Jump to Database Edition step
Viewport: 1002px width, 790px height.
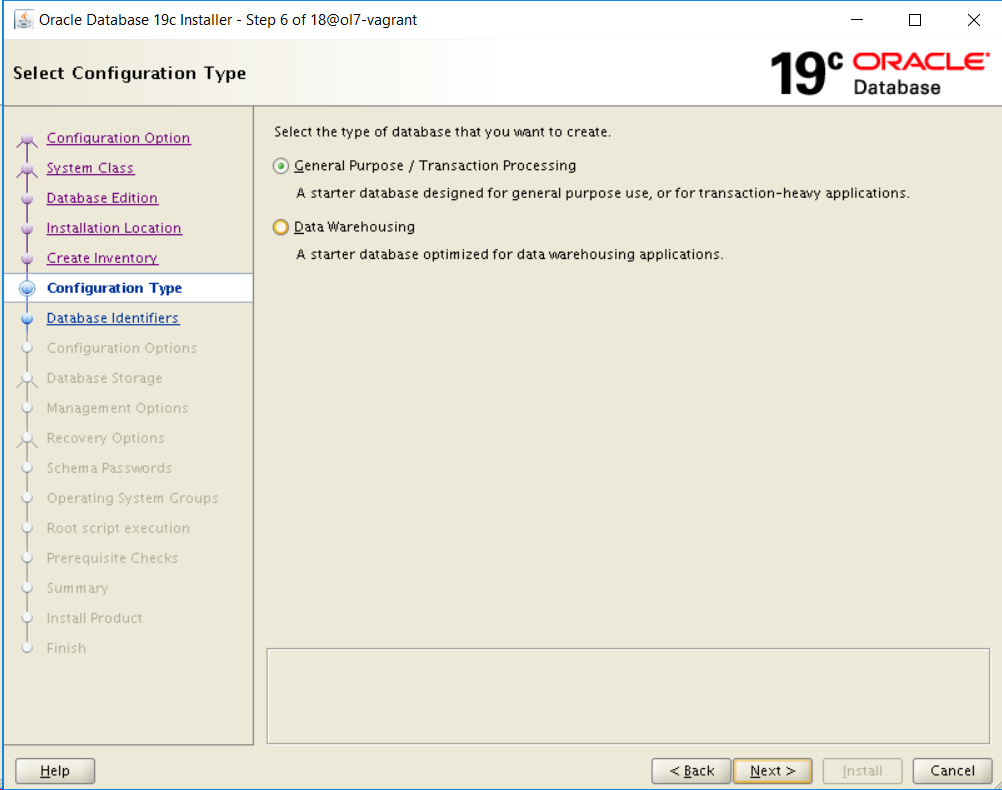click(102, 198)
